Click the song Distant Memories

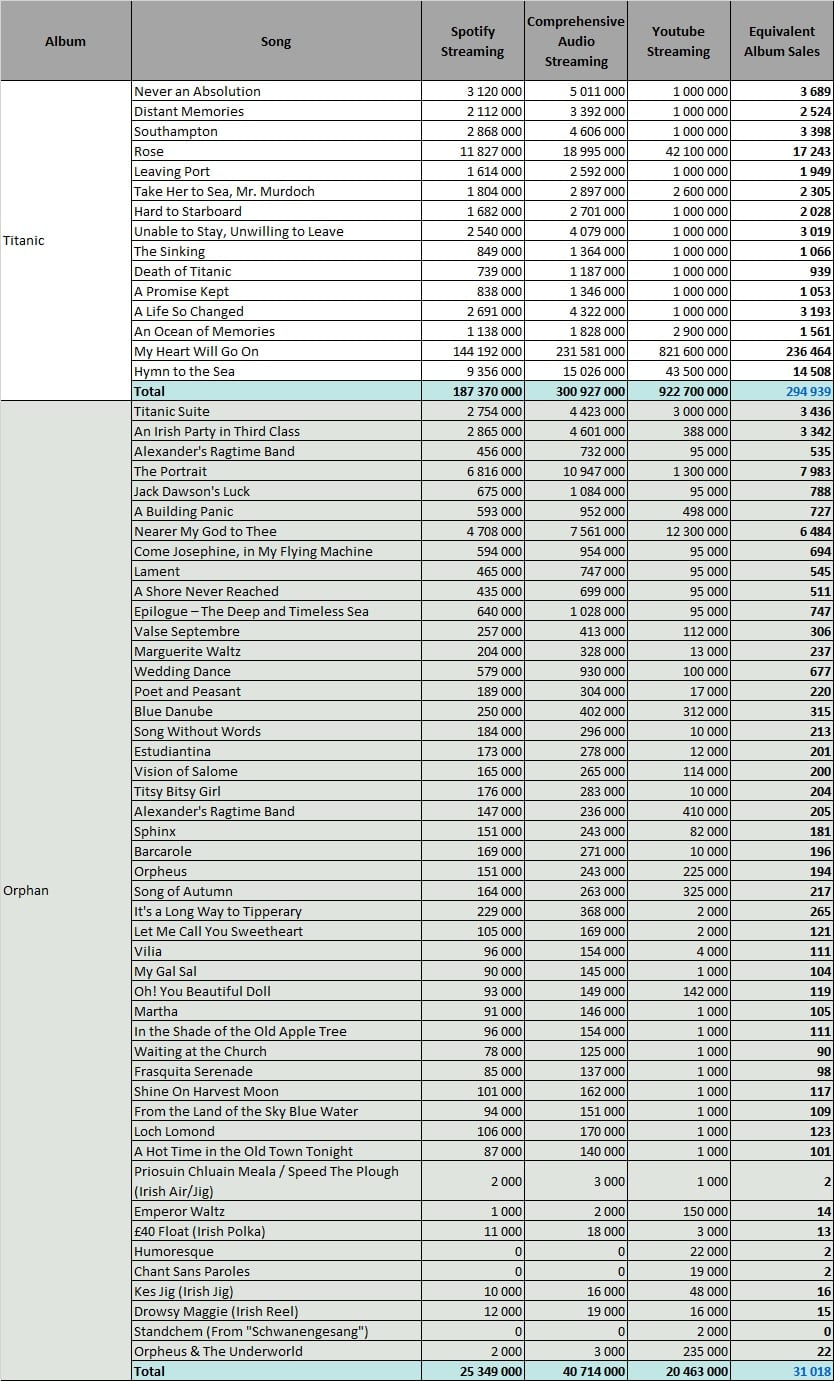189,111
